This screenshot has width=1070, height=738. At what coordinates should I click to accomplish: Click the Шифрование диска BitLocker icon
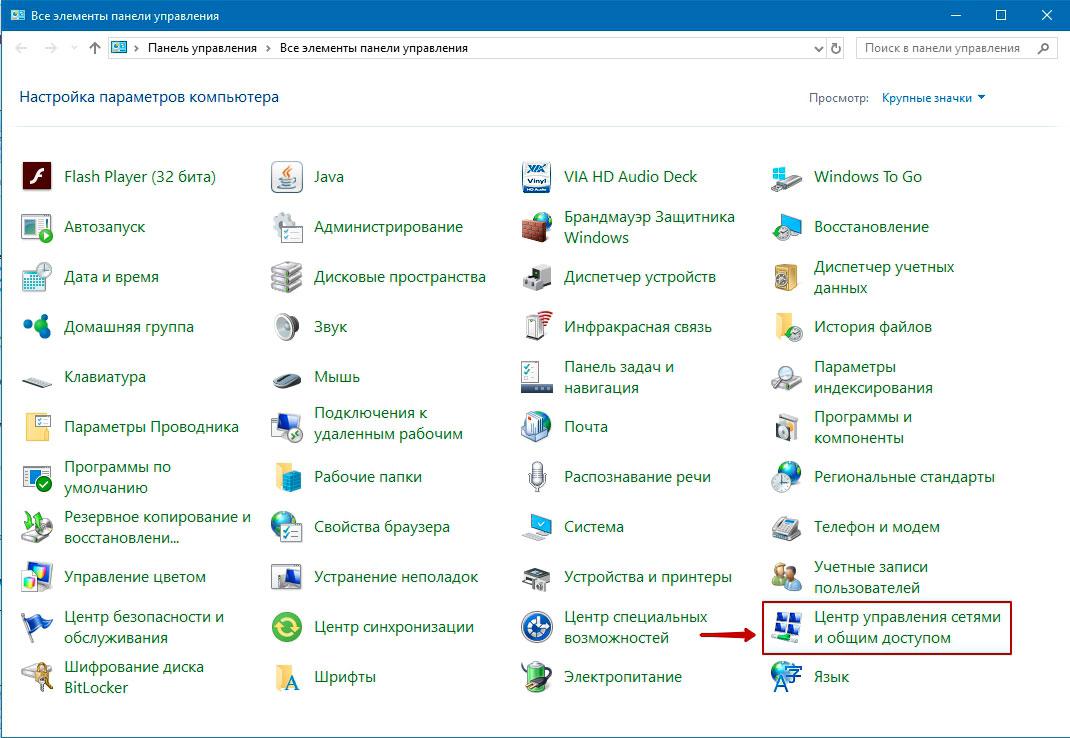coord(37,677)
